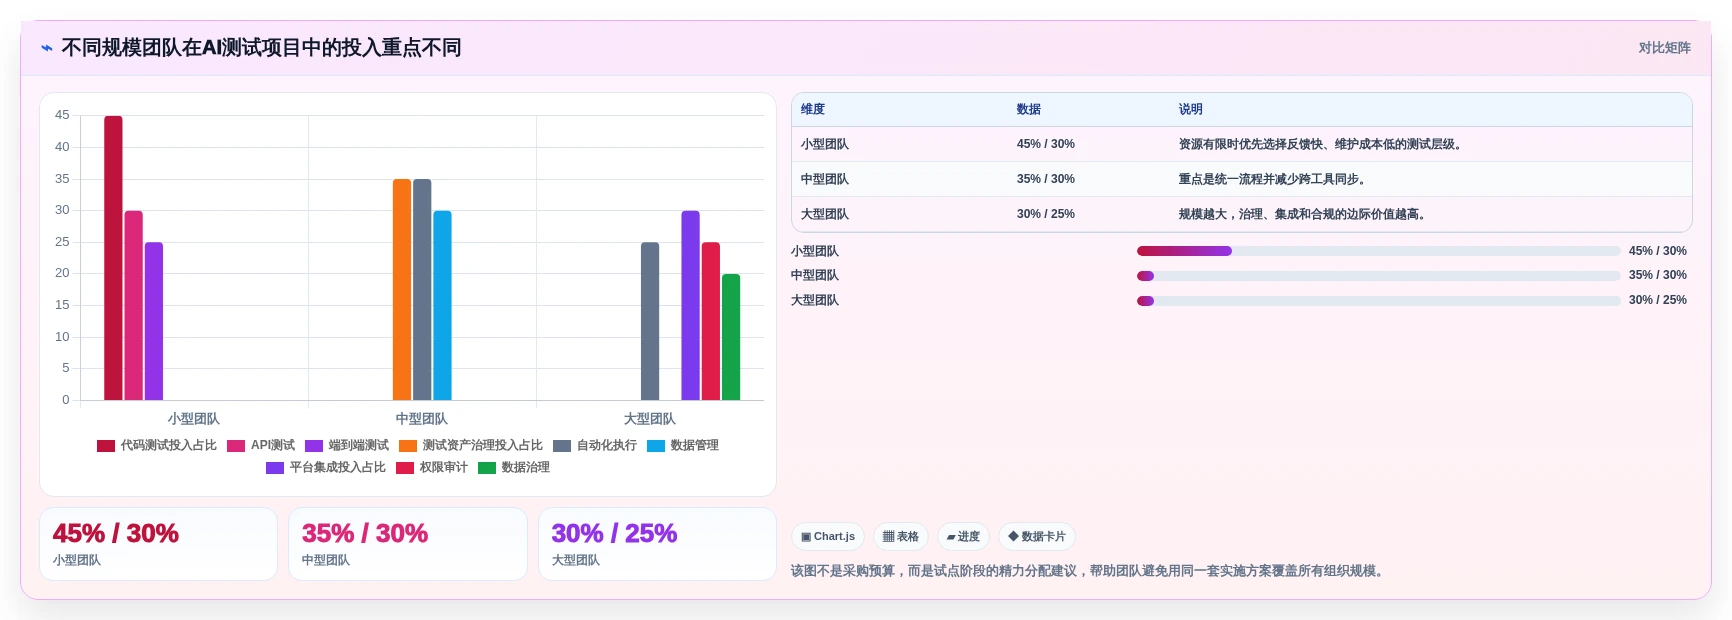This screenshot has height=620, width=1732.
Task: Click the tallest crimson bar in 小型团队
Action: (114, 258)
